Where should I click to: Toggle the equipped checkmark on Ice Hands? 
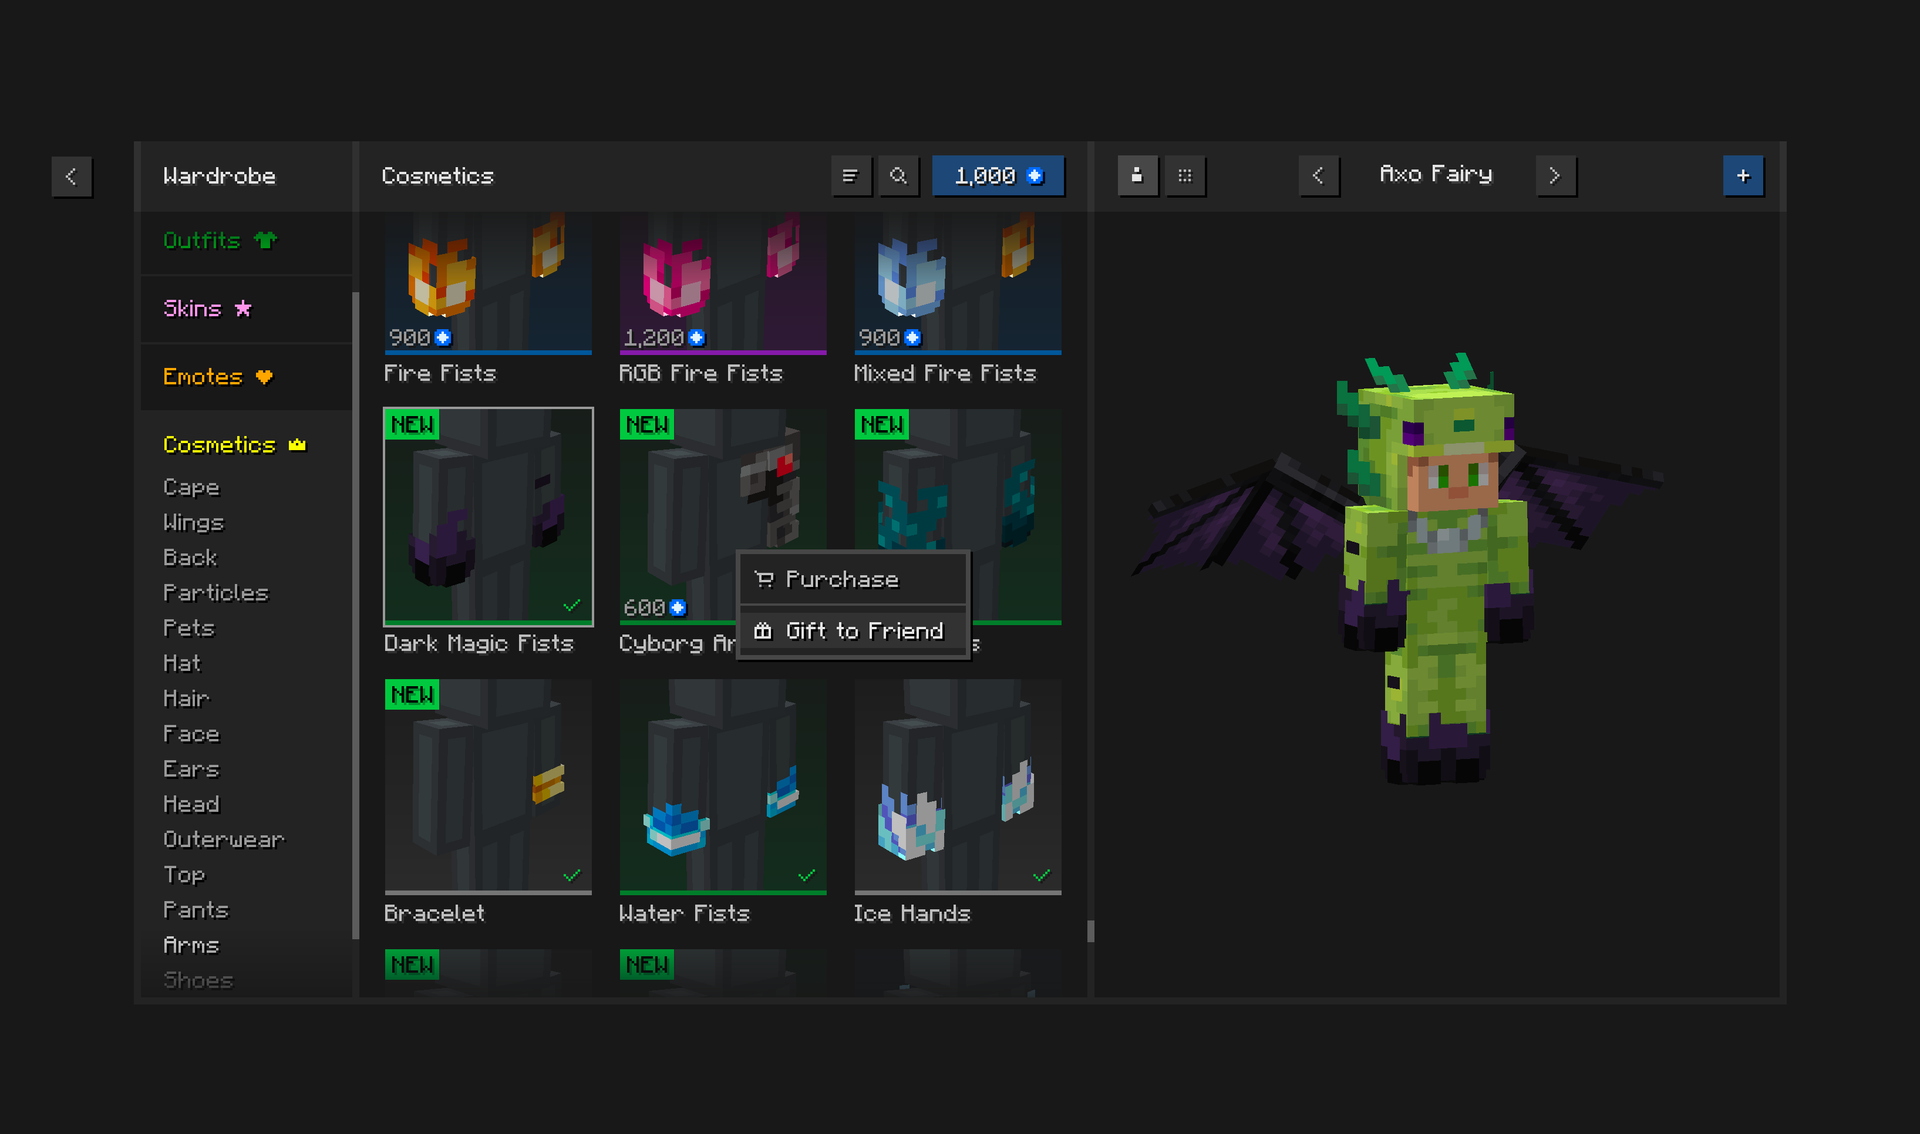[x=1043, y=873]
